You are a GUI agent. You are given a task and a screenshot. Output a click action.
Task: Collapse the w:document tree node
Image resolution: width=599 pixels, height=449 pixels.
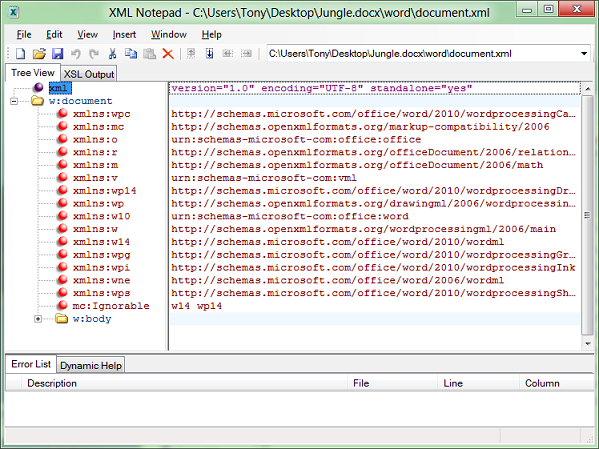(14, 101)
